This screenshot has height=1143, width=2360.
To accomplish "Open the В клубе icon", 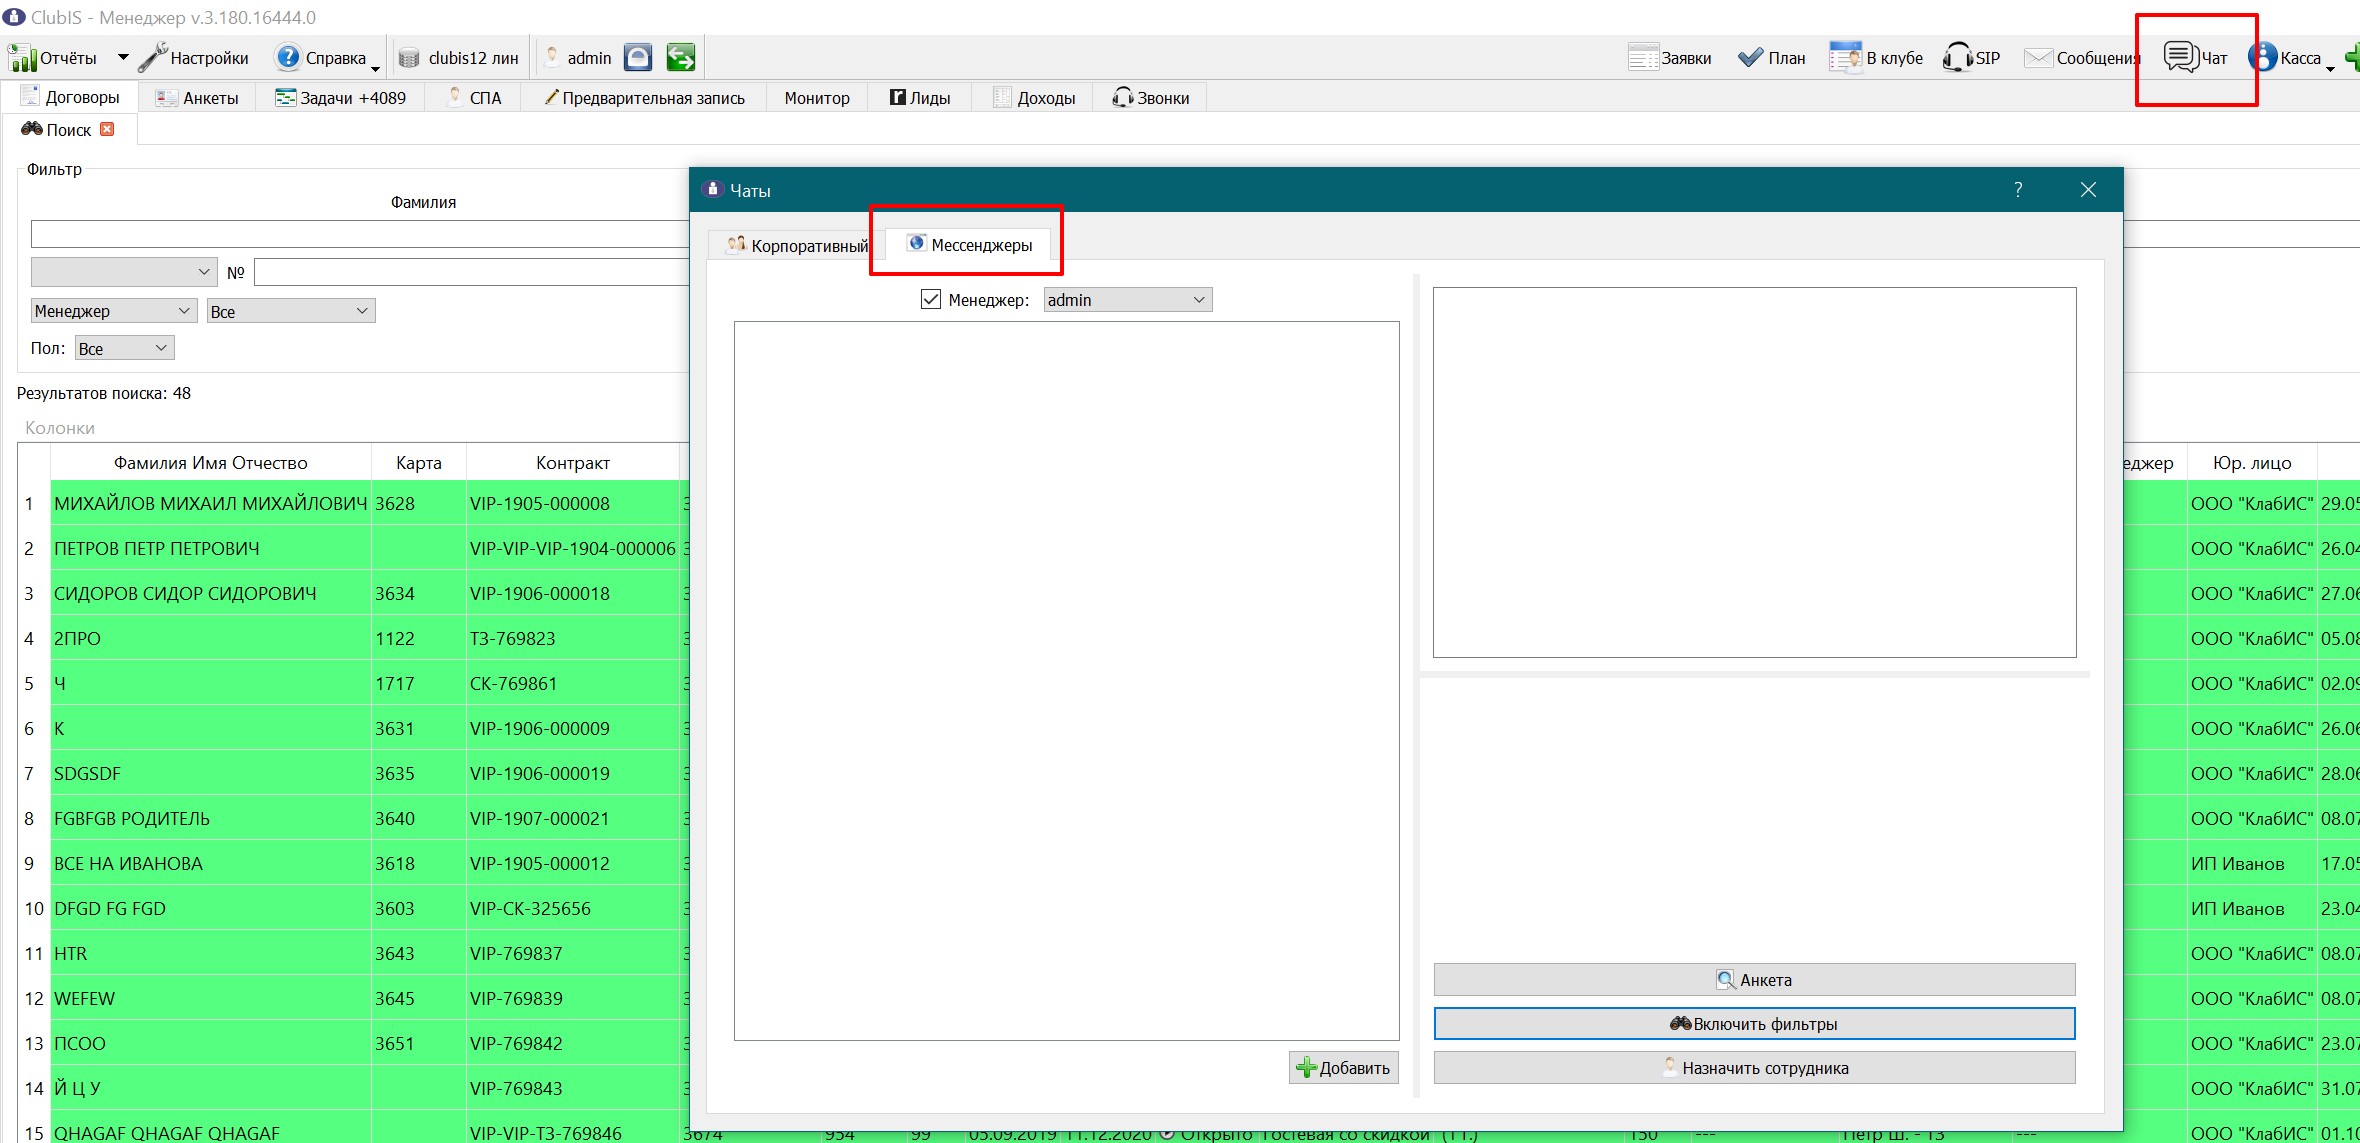I will point(1845,57).
